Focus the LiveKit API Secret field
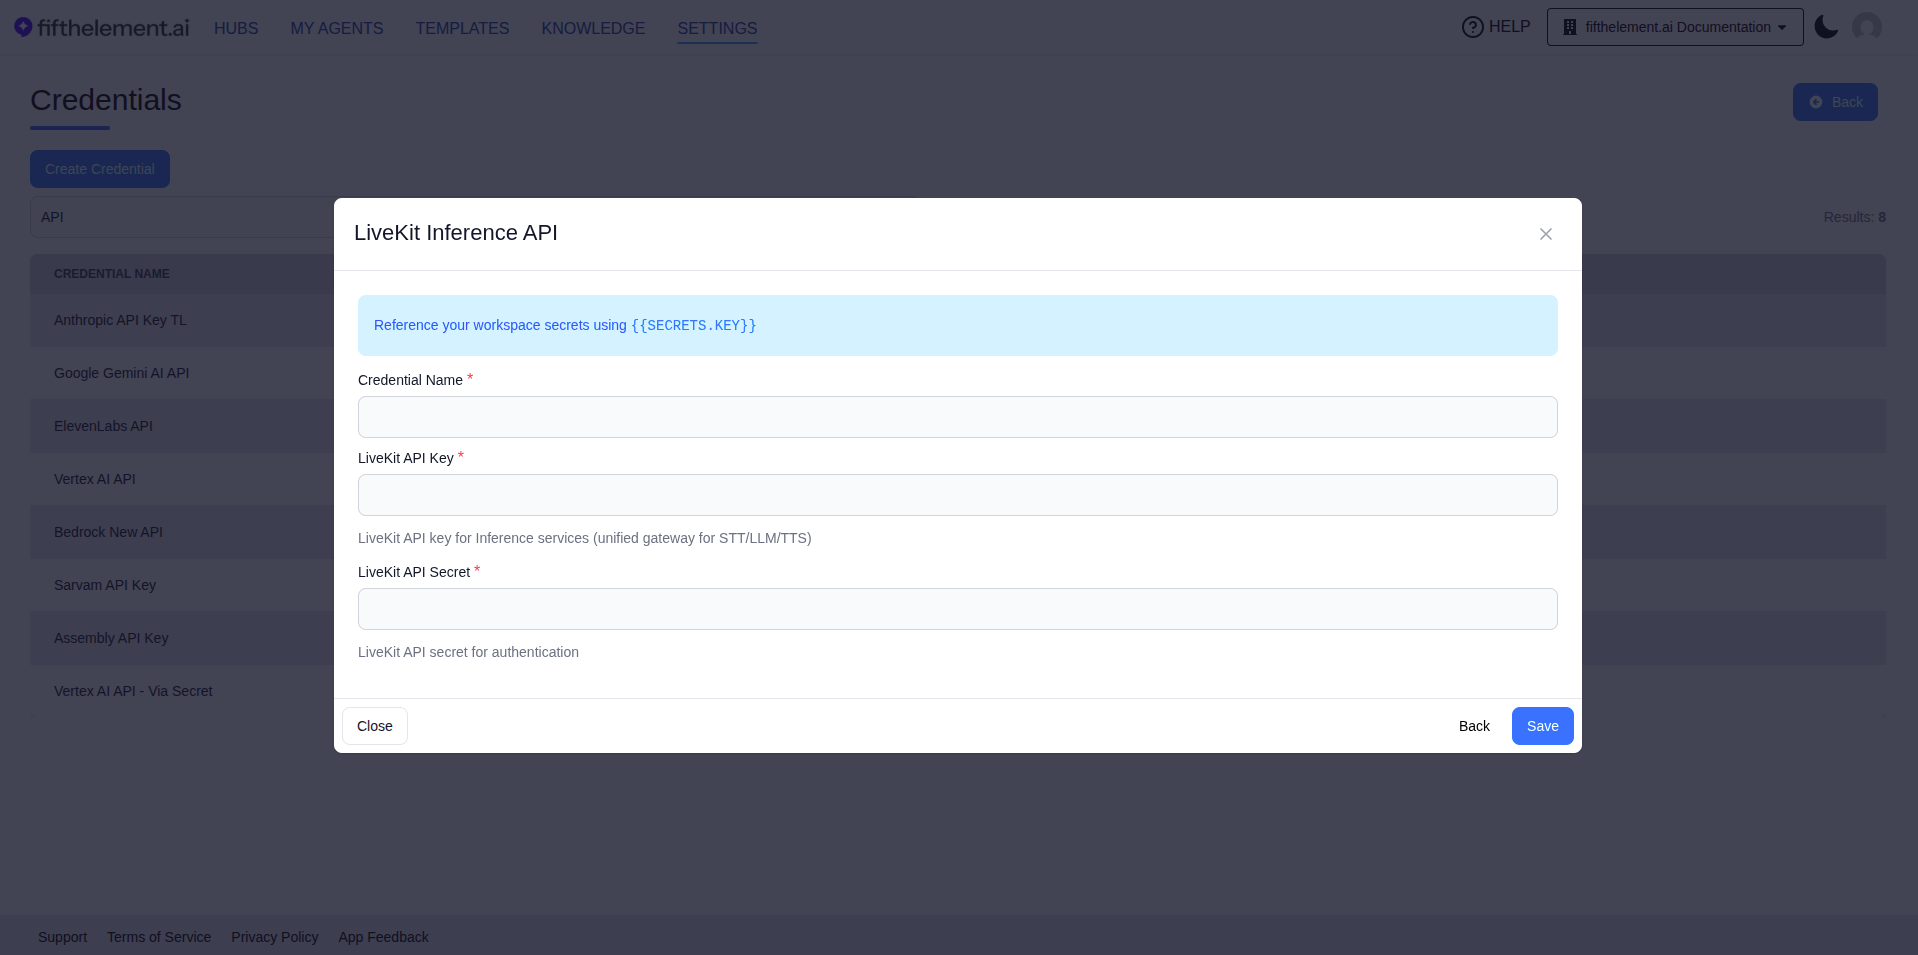Screen dimensions: 1918x955 (957, 609)
